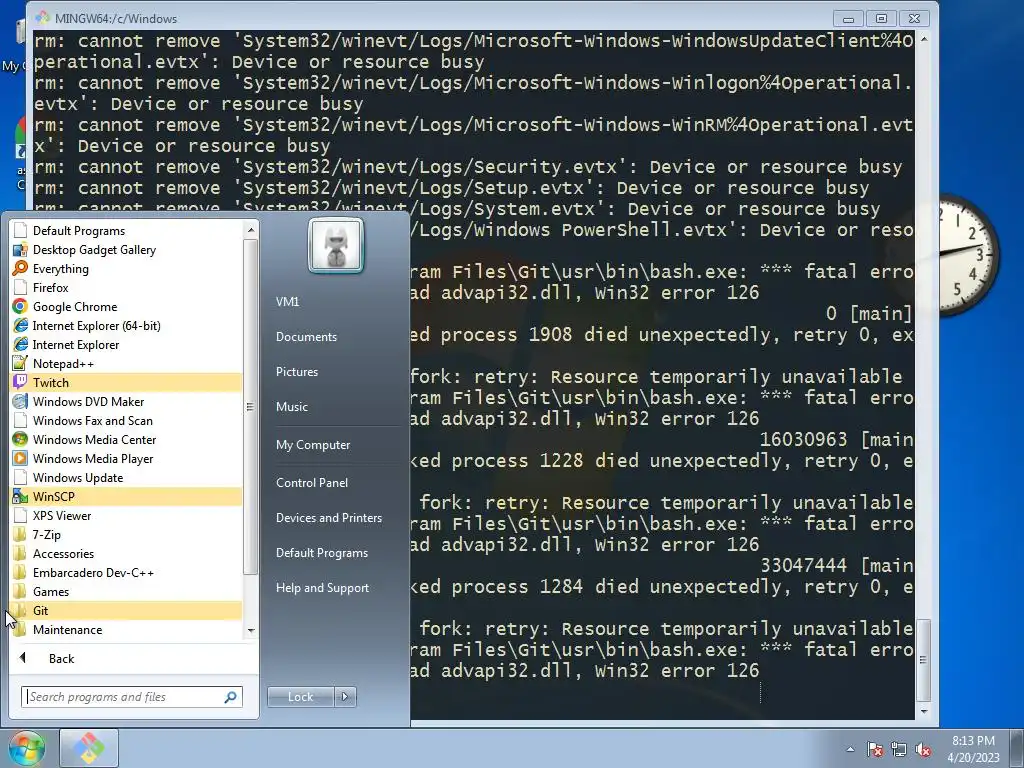Open Internet Explorer (64-bit) icon
1024x768 pixels.
coord(20,325)
